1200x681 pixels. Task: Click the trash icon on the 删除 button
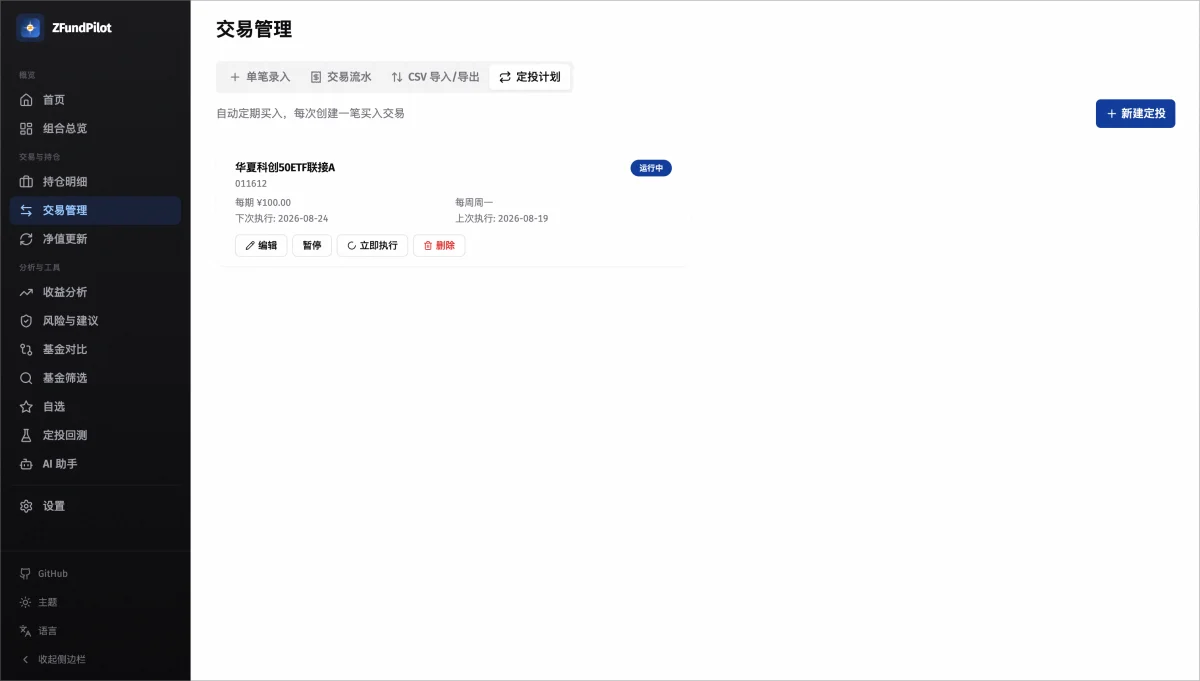pyautogui.click(x=428, y=245)
